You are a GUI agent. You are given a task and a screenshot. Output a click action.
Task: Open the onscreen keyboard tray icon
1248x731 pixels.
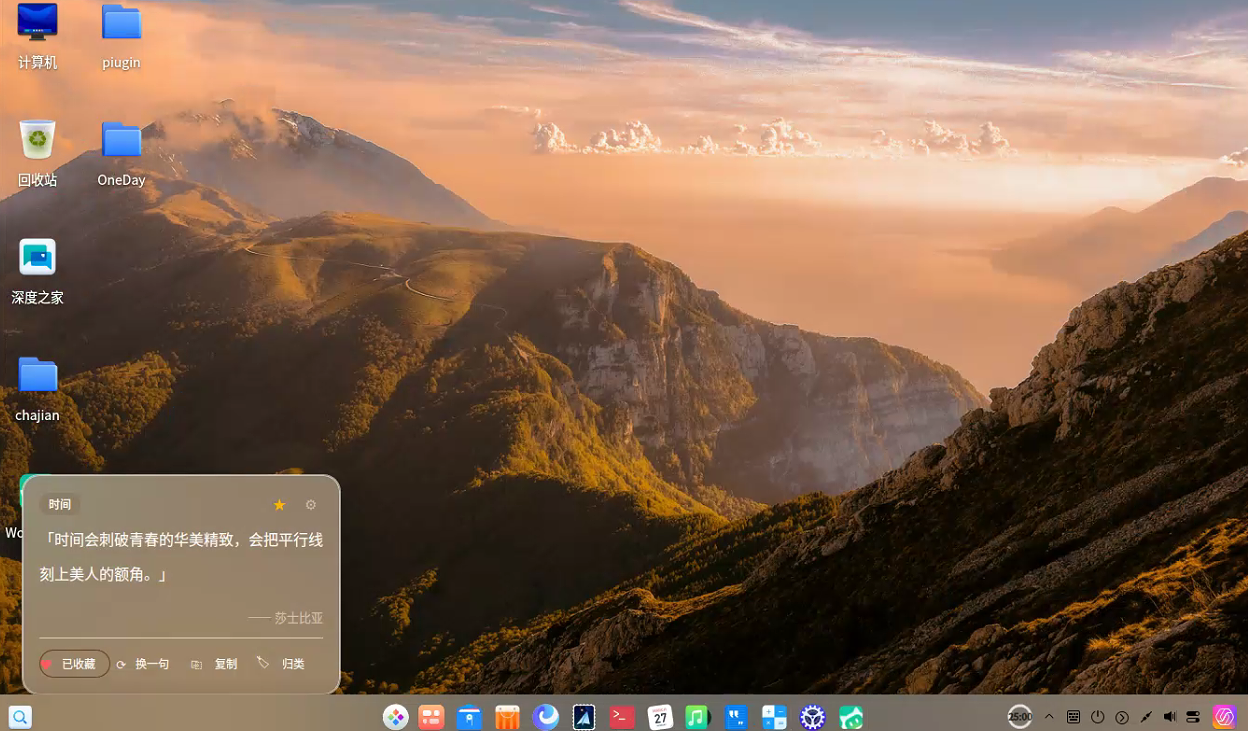pos(1073,716)
